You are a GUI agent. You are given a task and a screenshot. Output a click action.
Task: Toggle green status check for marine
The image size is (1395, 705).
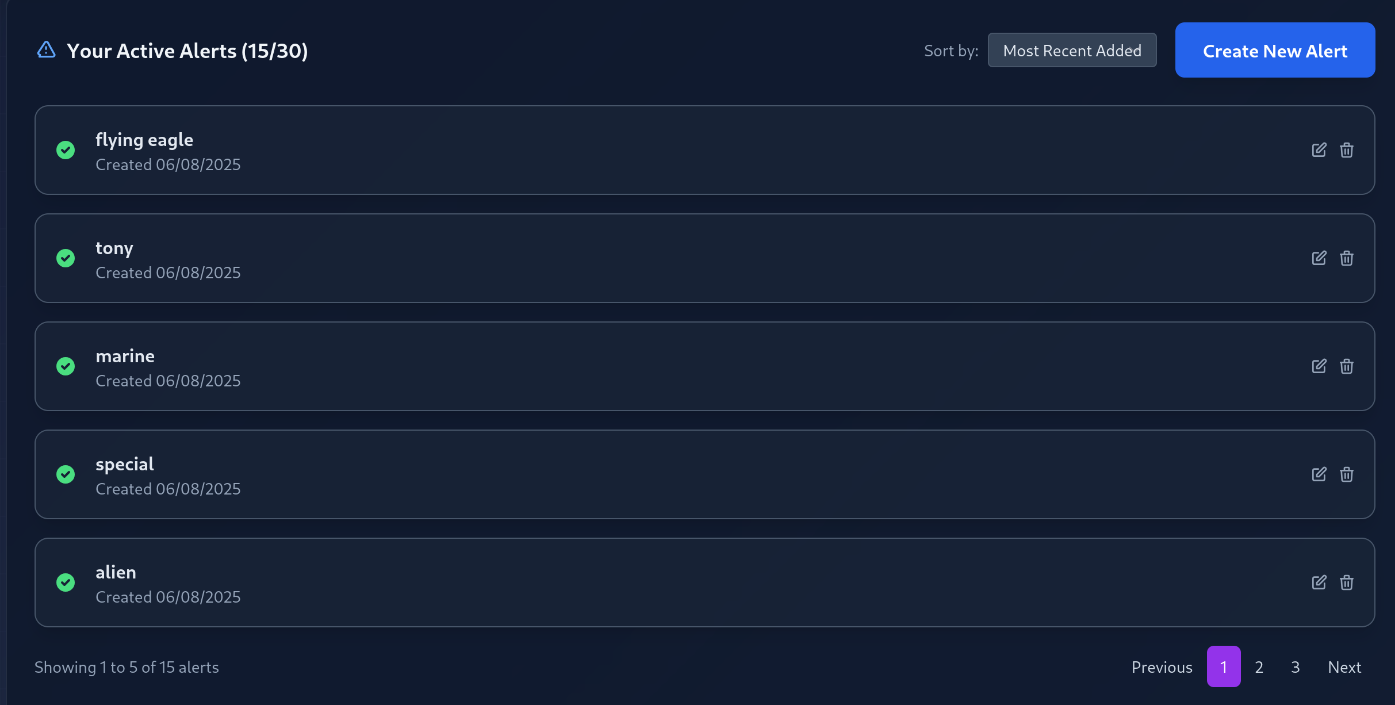tap(66, 366)
